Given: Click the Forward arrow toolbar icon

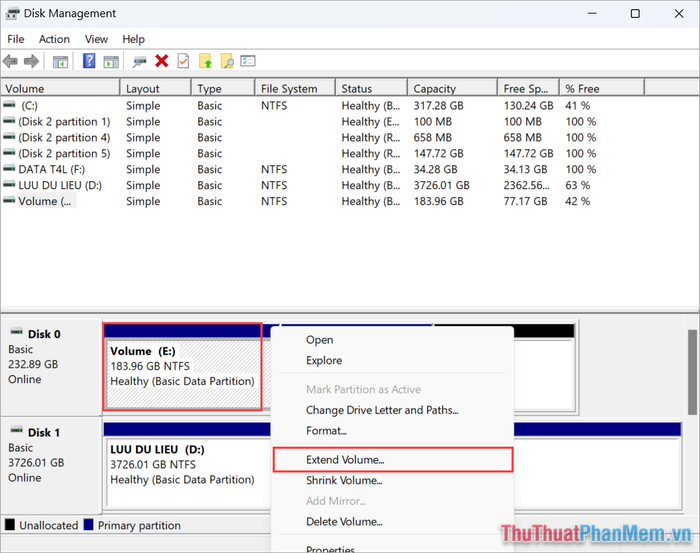Looking at the screenshot, I should point(31,61).
